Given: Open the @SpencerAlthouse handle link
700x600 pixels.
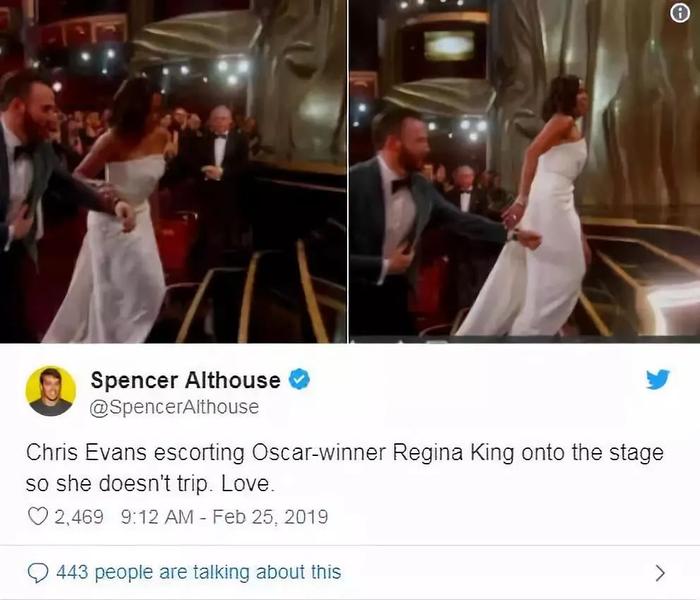Looking at the screenshot, I should (x=174, y=407).
